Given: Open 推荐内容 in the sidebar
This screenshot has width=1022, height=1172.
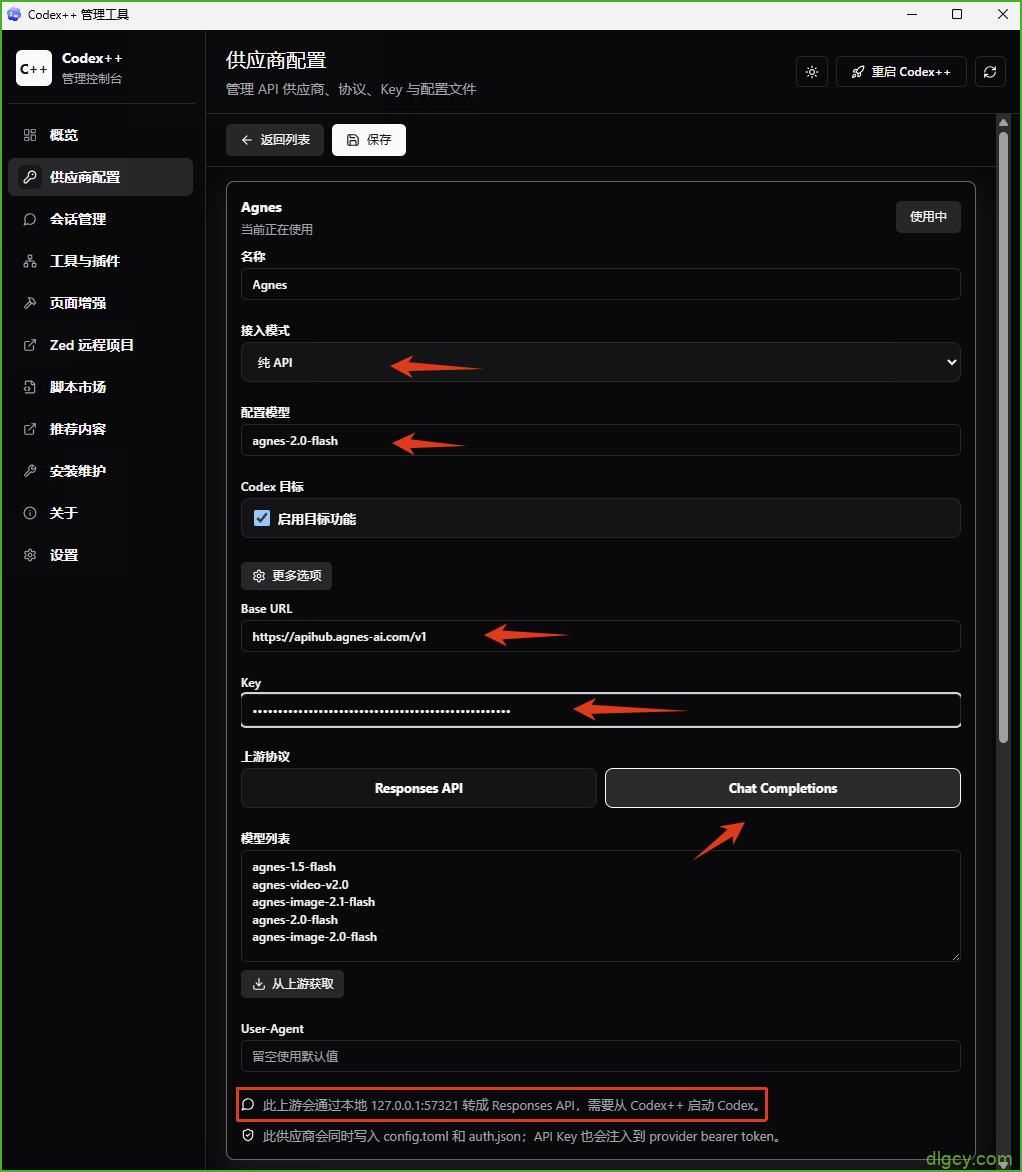Looking at the screenshot, I should (100, 429).
